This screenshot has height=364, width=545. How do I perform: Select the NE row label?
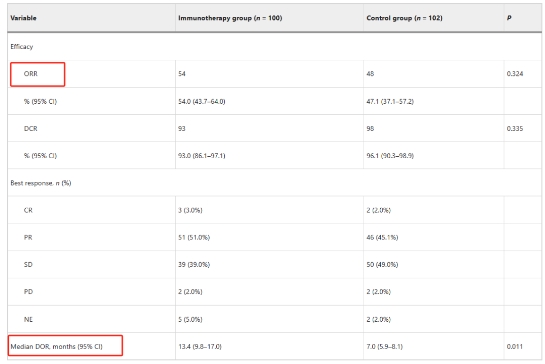tap(28, 319)
